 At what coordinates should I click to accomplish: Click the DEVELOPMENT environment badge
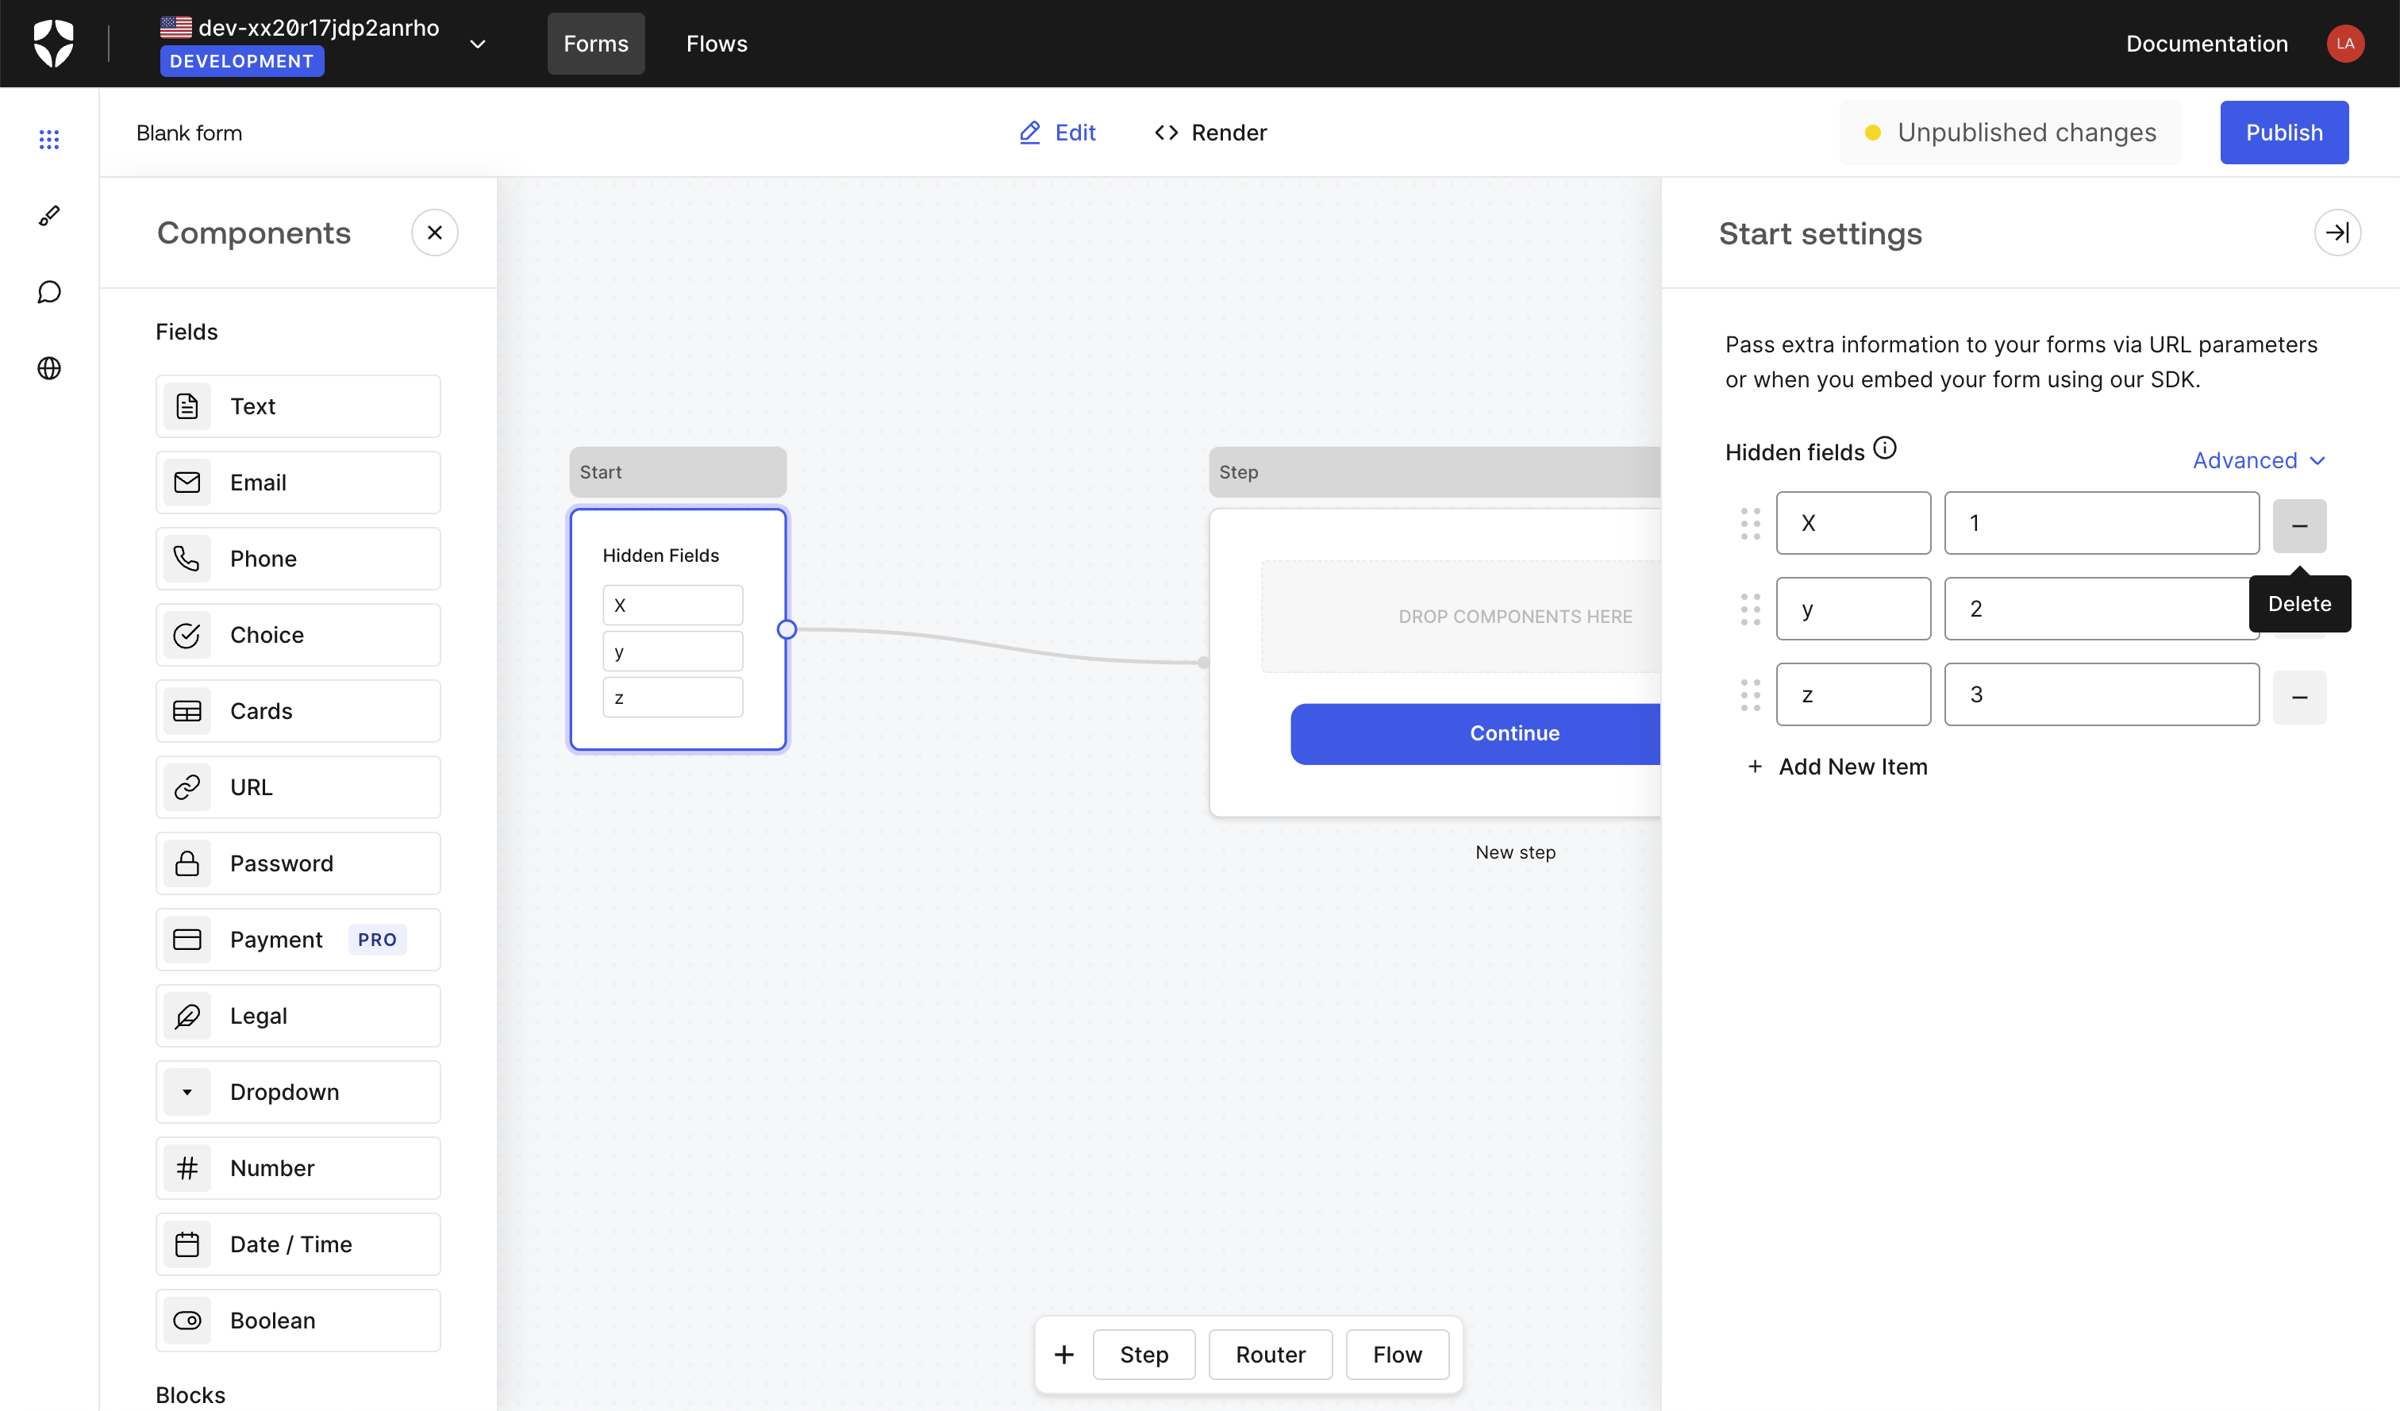click(242, 61)
